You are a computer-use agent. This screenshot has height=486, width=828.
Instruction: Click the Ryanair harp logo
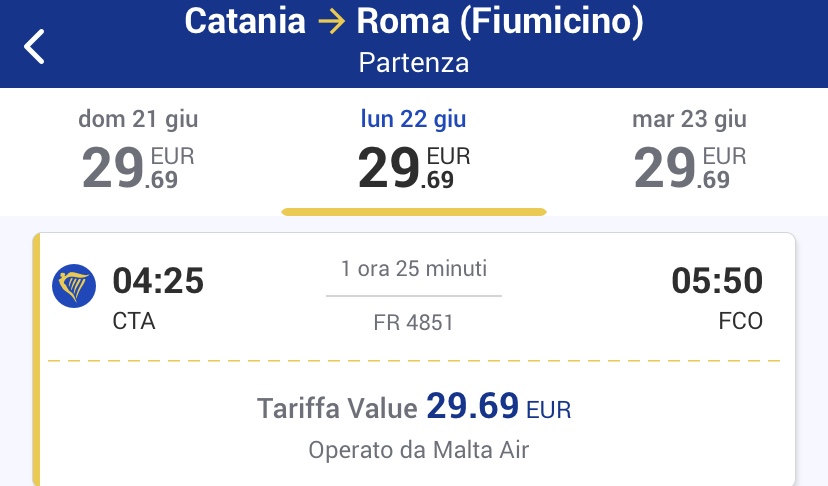click(73, 287)
